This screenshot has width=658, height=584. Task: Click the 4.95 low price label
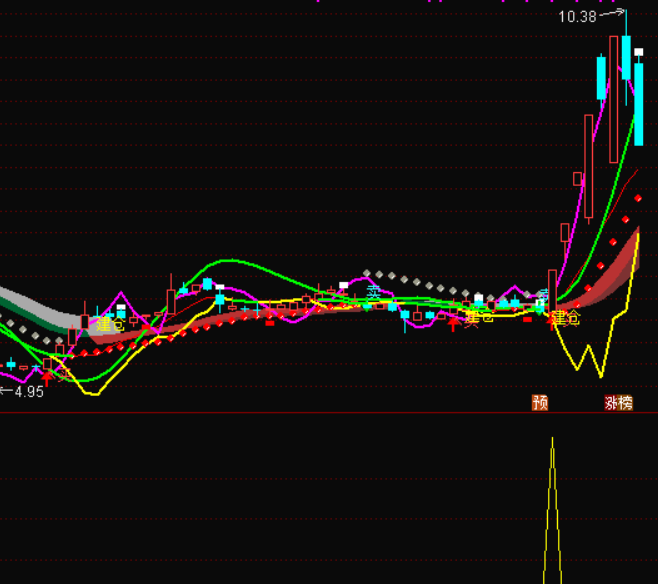click(x=29, y=392)
